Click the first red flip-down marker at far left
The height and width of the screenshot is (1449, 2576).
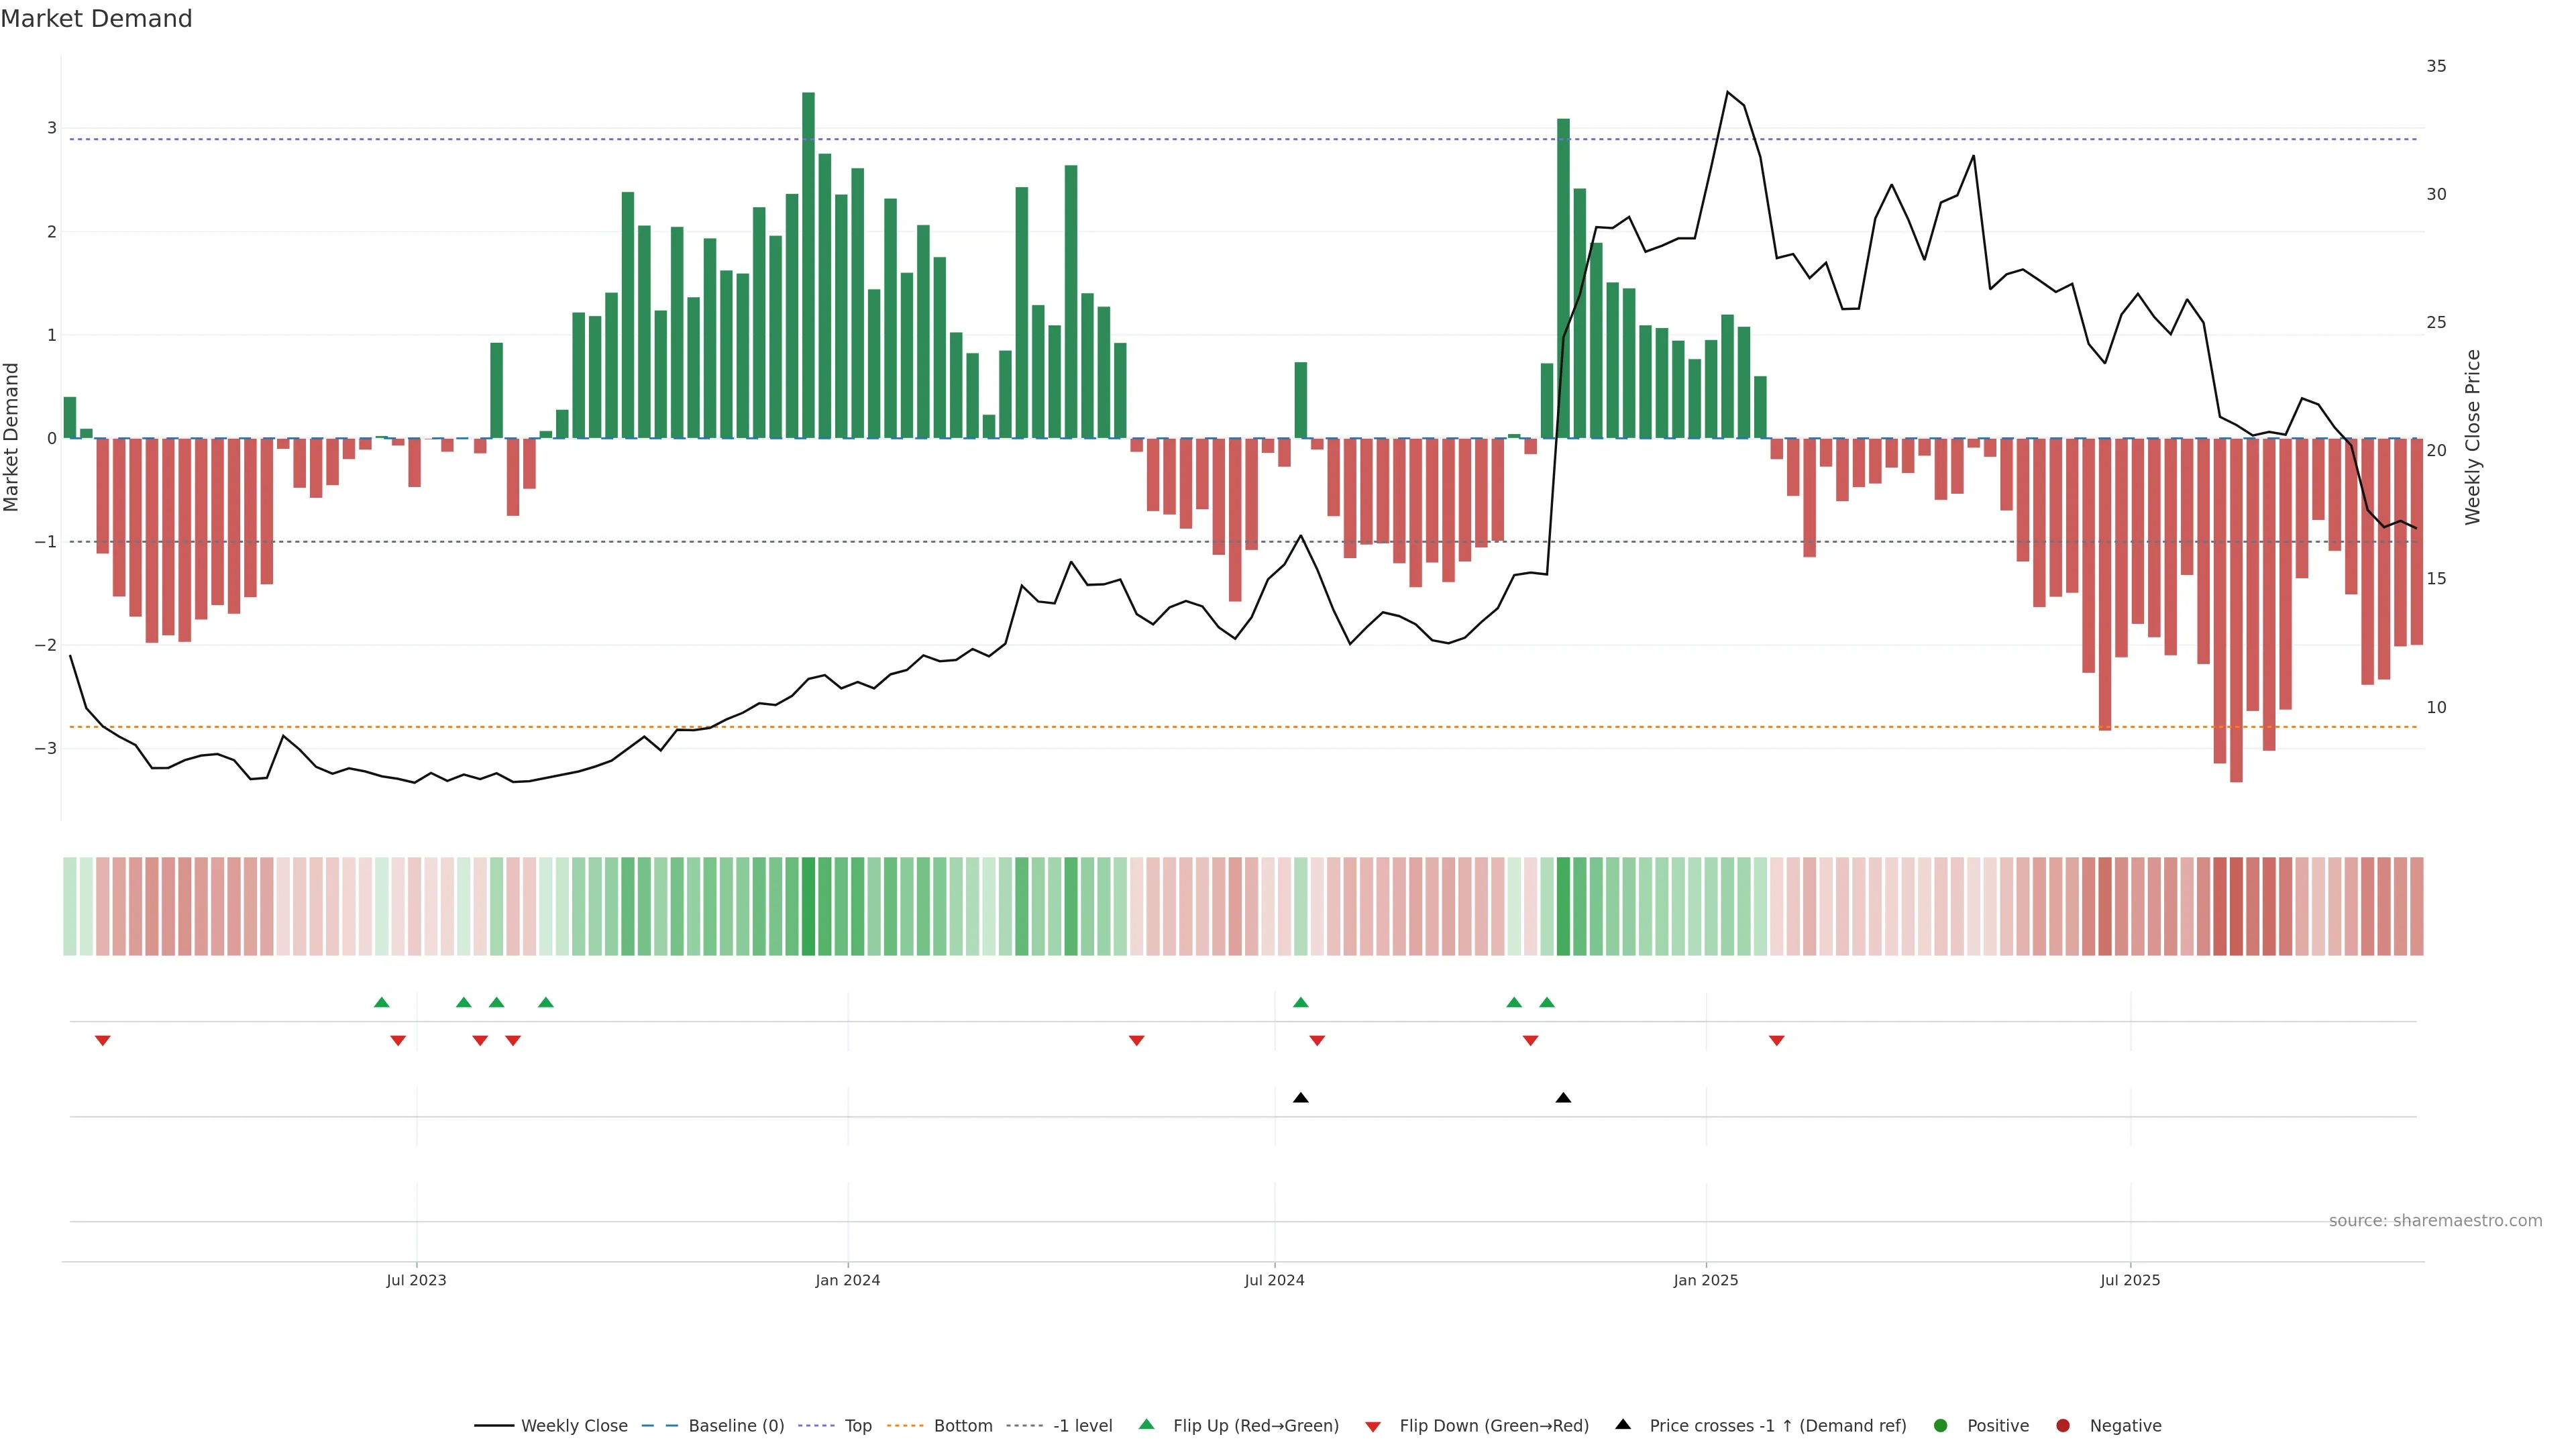102,1041
